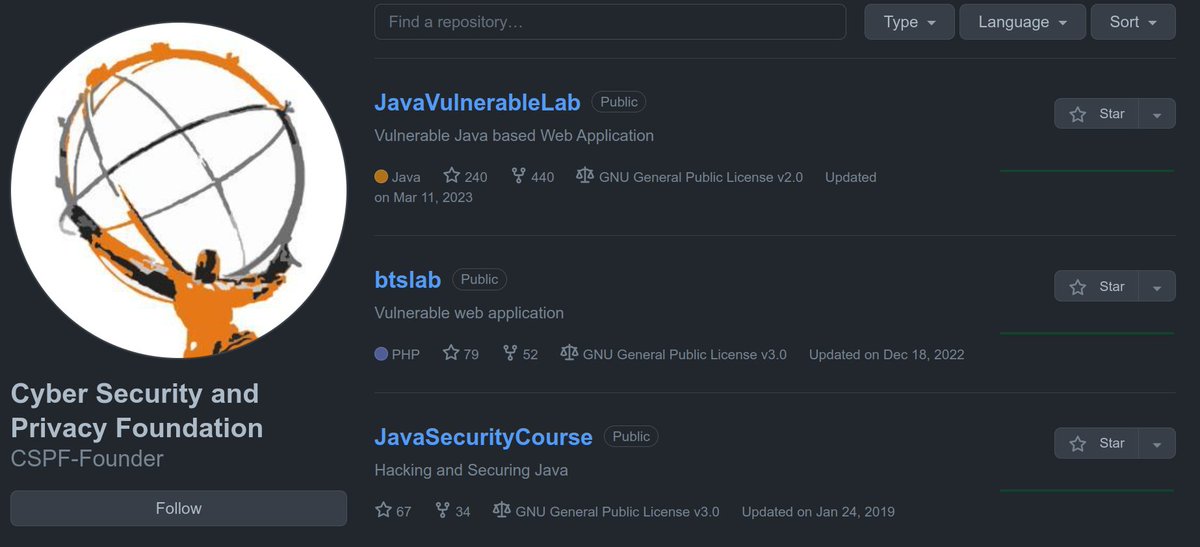
Task: Click the Cyber Security and Privacy Foundation name
Action: tap(137, 411)
